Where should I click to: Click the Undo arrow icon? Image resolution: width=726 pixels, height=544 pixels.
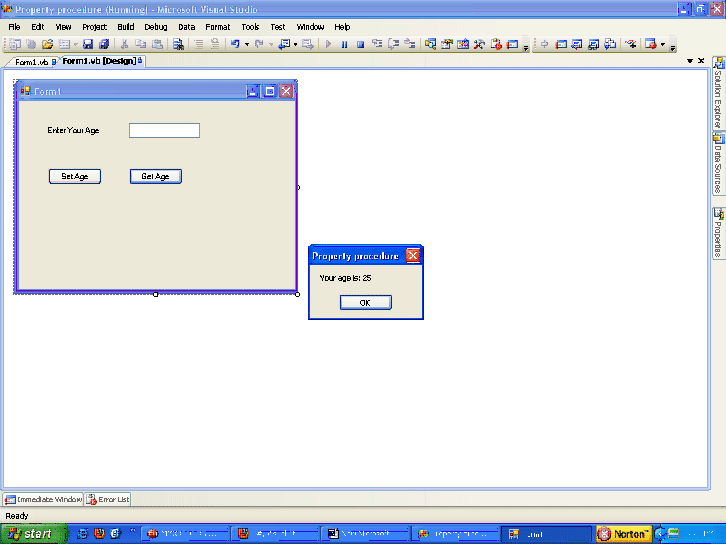(235, 44)
